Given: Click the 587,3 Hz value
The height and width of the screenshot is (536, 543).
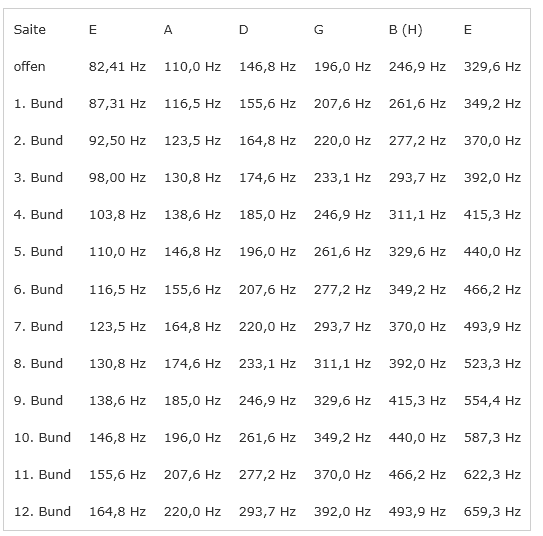Looking at the screenshot, I should (492, 438).
